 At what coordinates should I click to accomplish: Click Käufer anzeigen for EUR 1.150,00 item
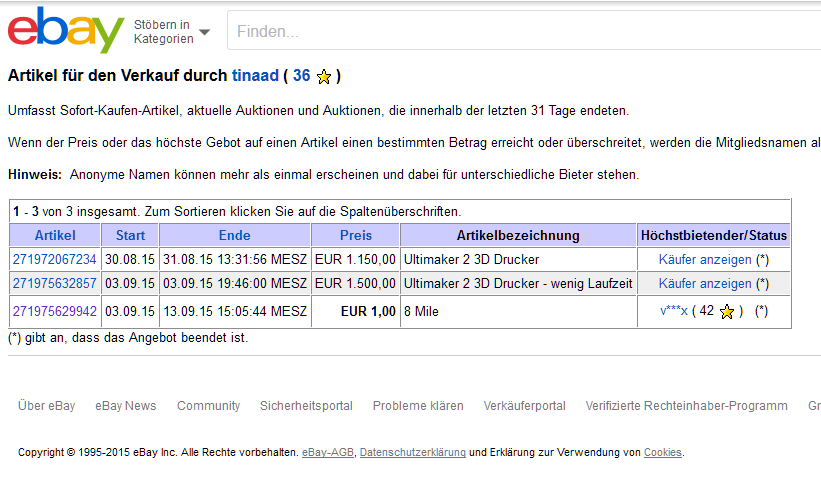[x=705, y=259]
